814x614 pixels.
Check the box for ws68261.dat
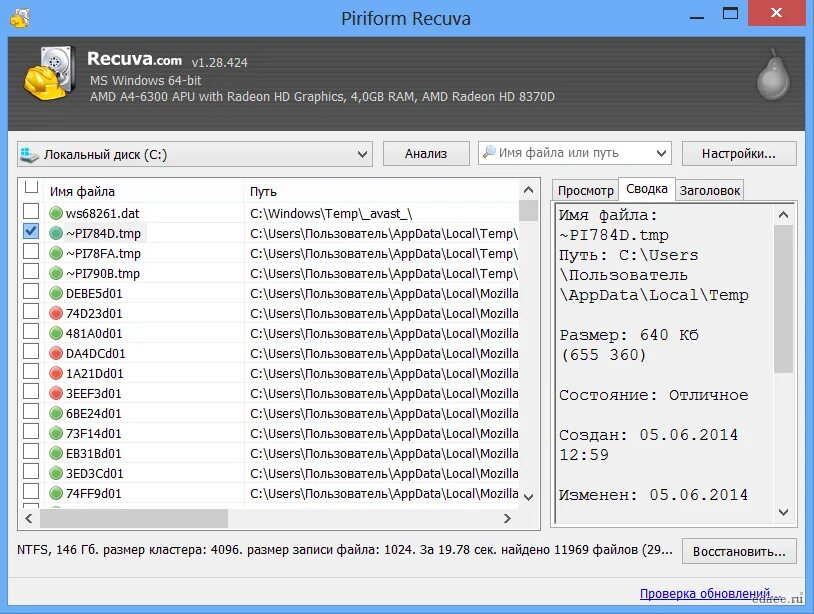click(31, 211)
